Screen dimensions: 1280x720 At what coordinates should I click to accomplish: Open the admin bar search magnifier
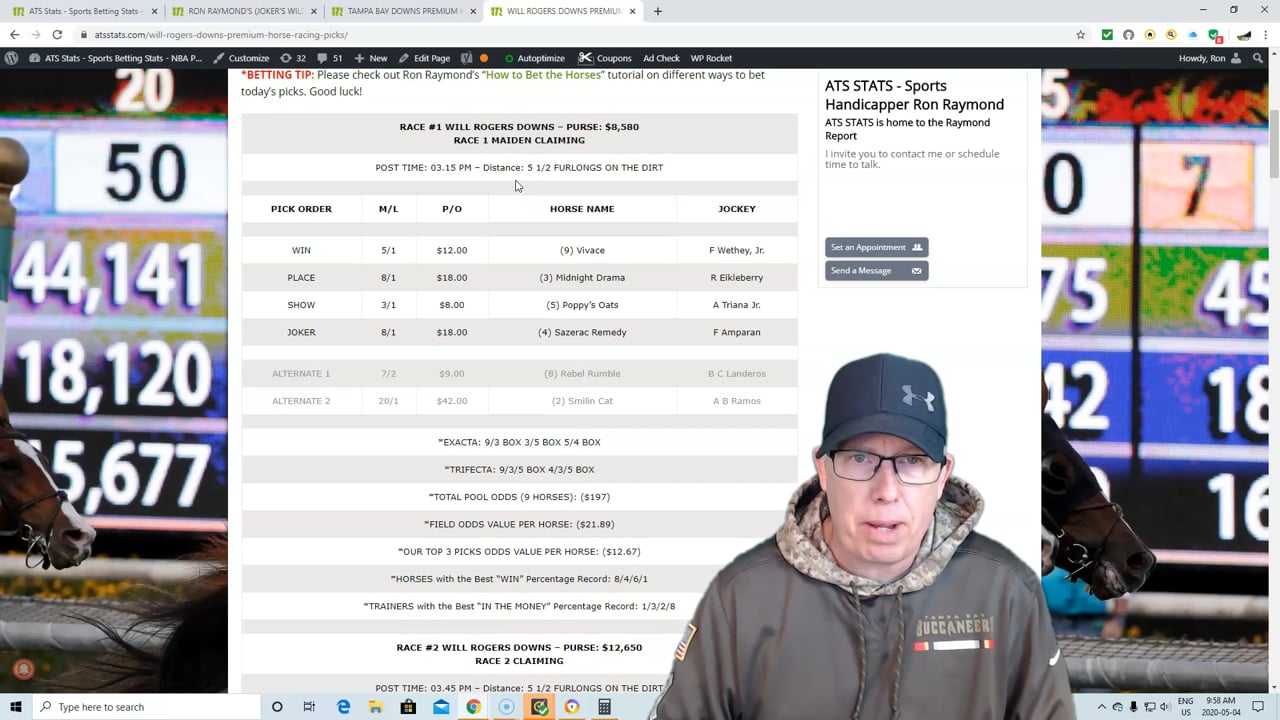1258,58
